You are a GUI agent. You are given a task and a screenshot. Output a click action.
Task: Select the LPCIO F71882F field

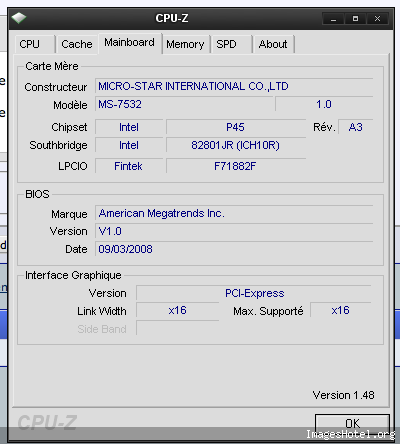point(236,166)
